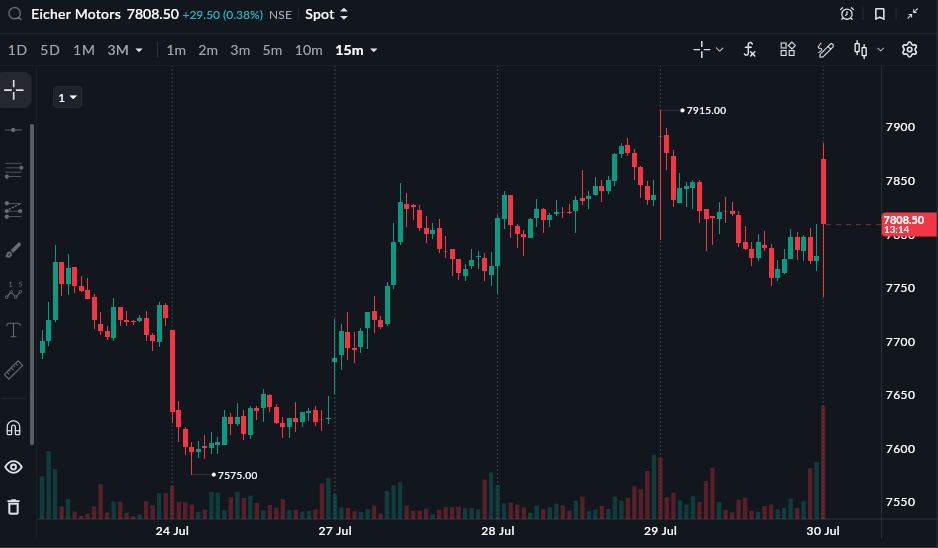Open the 3M range dropdown arrow
938x548 pixels.
click(139, 50)
